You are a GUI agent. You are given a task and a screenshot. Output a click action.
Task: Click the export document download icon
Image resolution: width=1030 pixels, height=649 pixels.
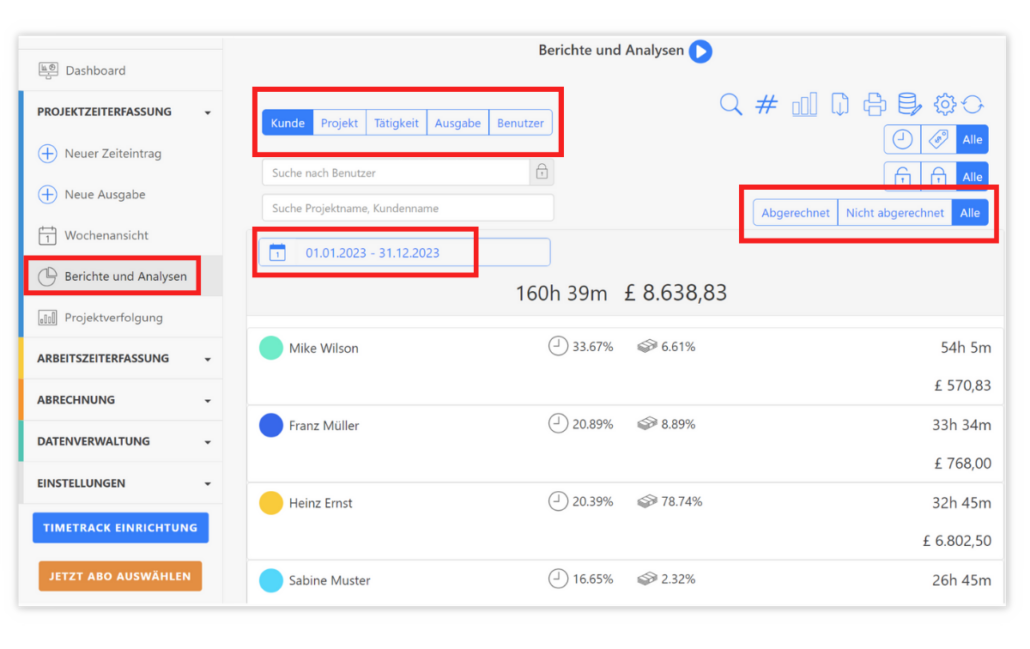(x=840, y=104)
